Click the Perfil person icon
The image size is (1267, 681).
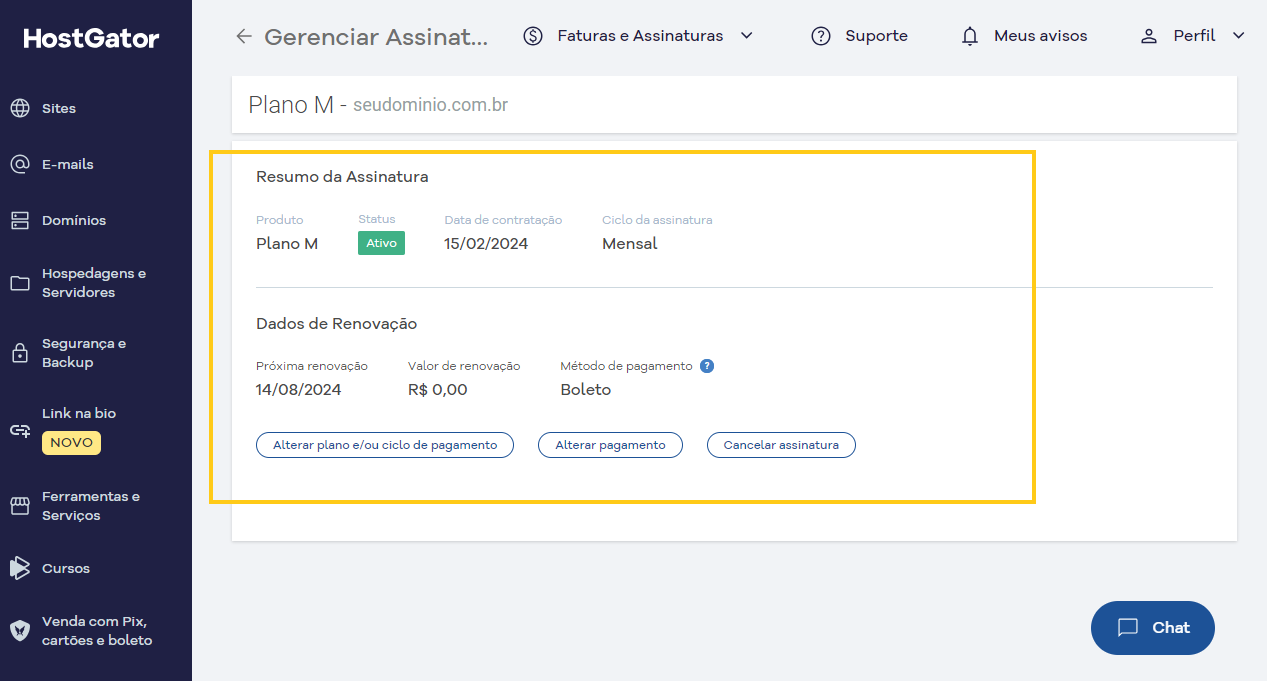1149,36
